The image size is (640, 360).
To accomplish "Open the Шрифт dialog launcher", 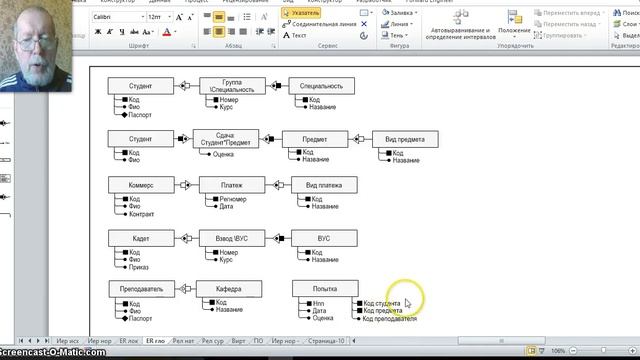I will tap(193, 46).
